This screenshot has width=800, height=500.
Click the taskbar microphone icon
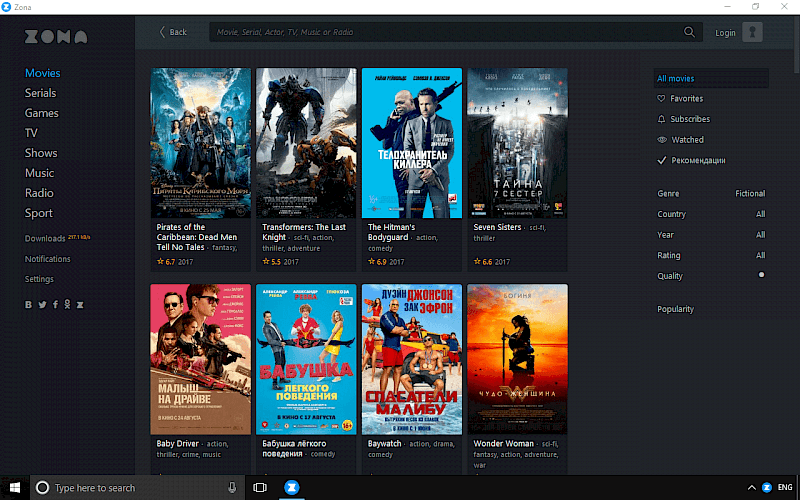232,488
